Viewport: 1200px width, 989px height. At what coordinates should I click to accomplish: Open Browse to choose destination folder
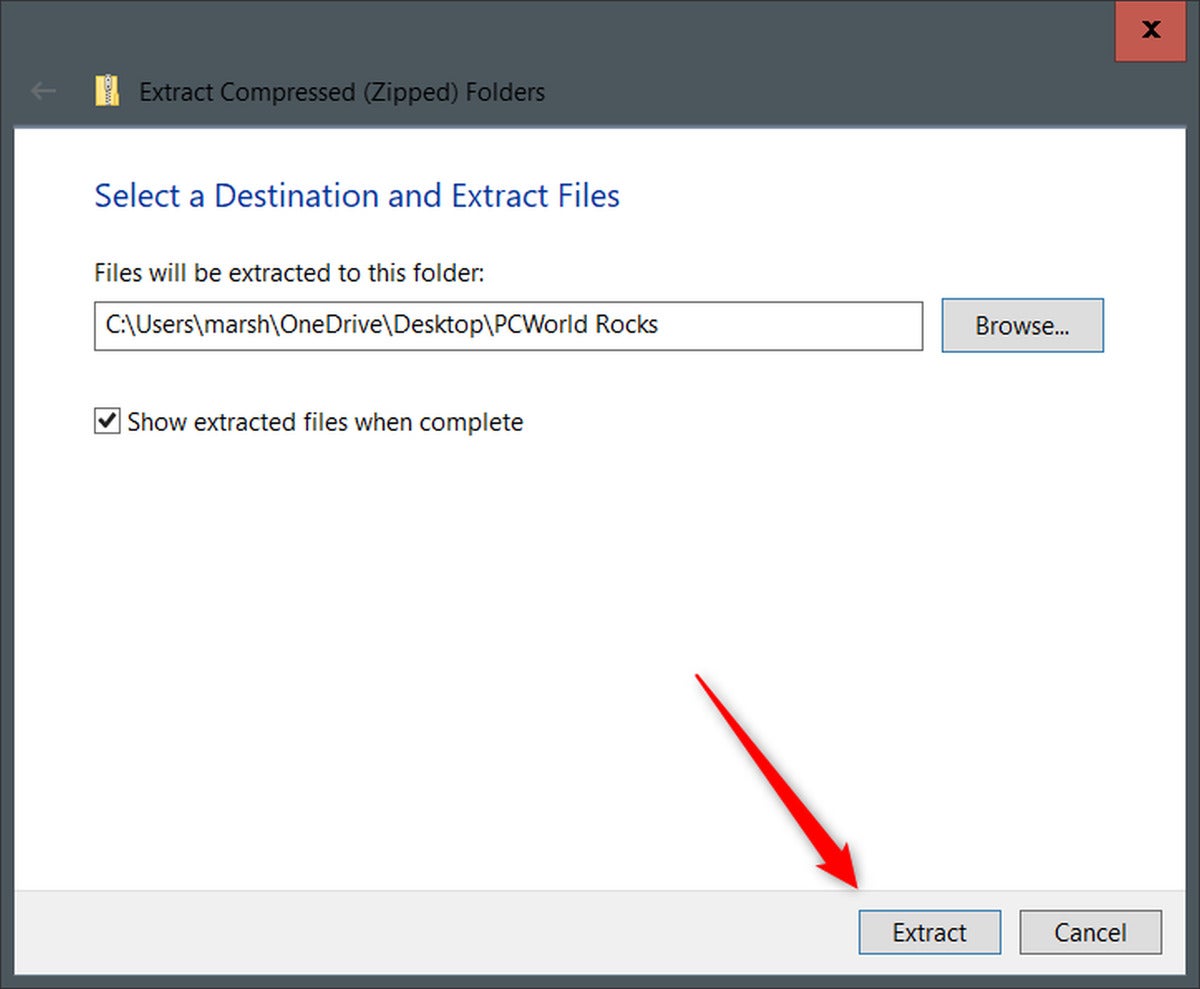[1022, 325]
